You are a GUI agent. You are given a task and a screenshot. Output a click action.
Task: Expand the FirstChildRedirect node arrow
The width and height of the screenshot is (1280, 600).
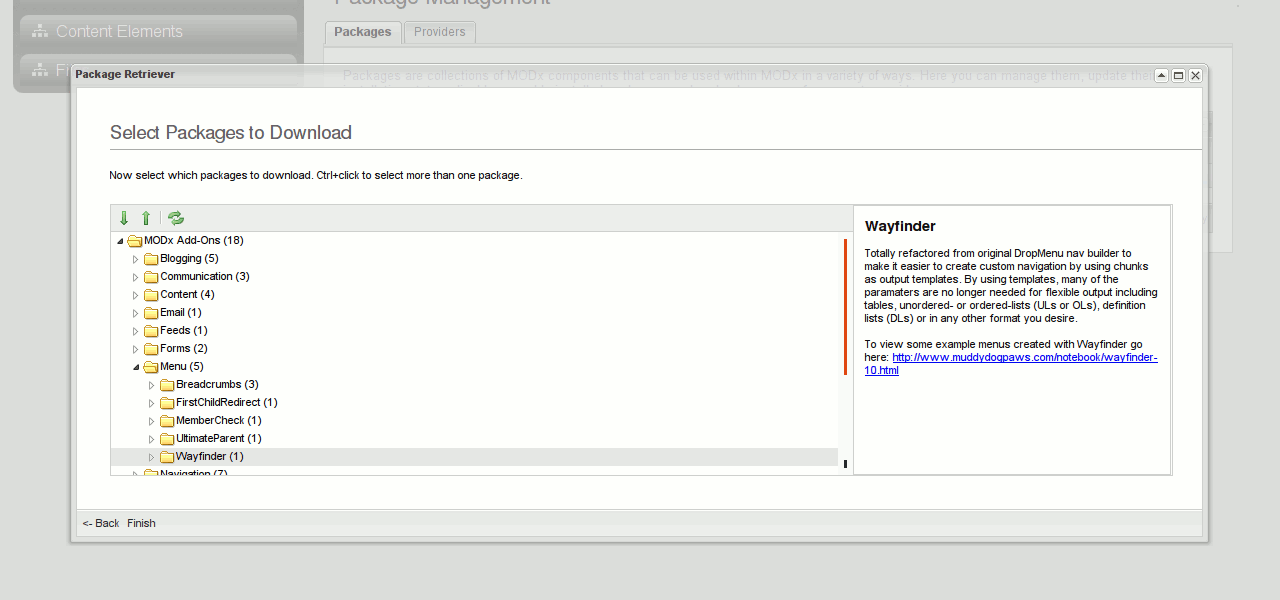point(152,403)
